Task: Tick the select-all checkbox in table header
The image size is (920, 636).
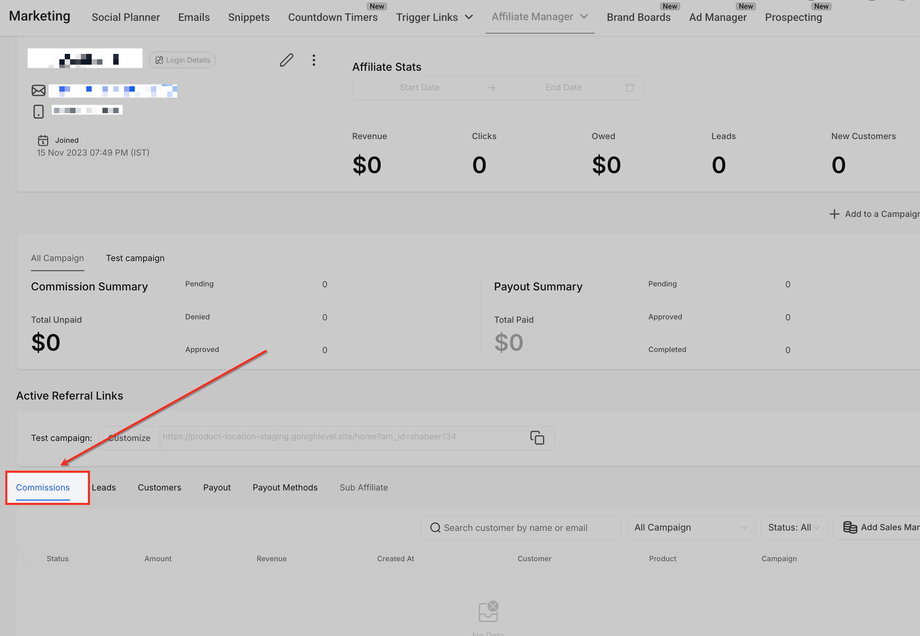Action: [x=28, y=559]
